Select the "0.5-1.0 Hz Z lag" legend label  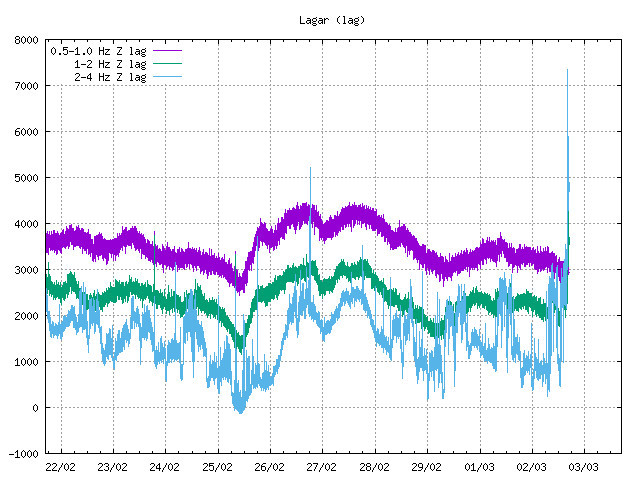pyautogui.click(x=97, y=49)
